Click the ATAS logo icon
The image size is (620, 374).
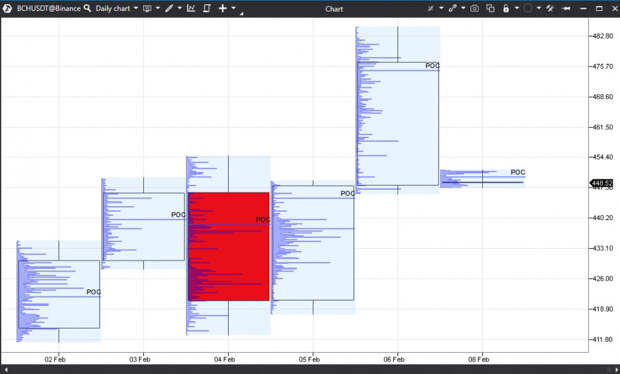7,8
